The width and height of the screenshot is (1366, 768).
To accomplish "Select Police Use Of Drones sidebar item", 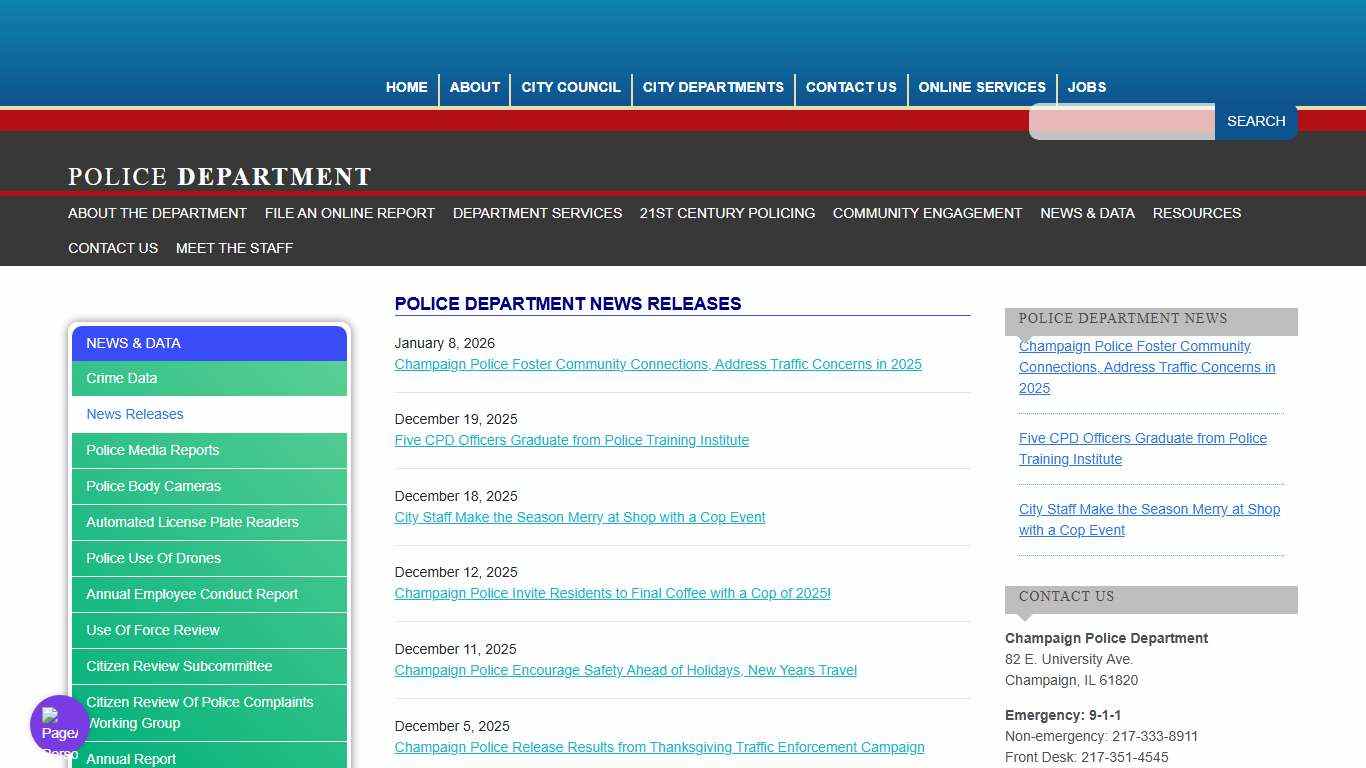I will pos(153,558).
